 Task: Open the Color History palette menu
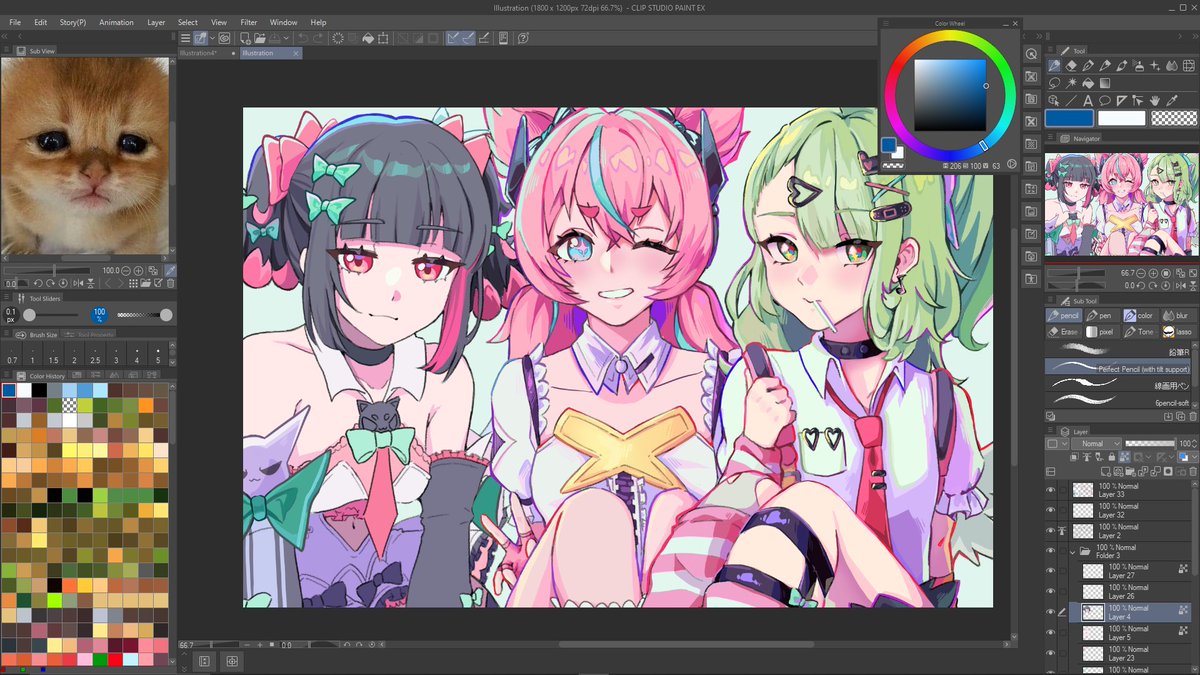(8, 375)
